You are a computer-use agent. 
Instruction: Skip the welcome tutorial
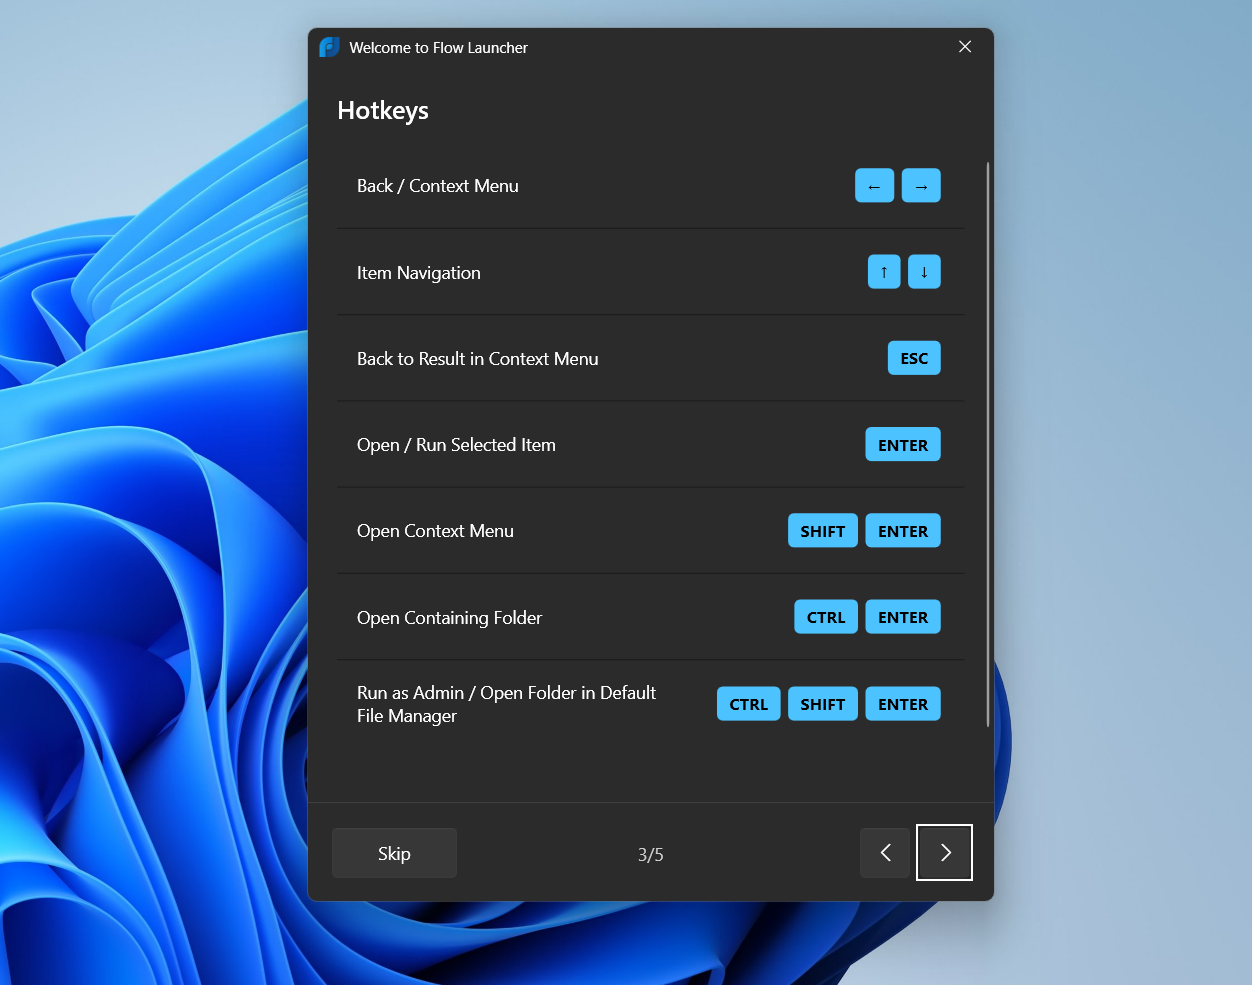[394, 853]
